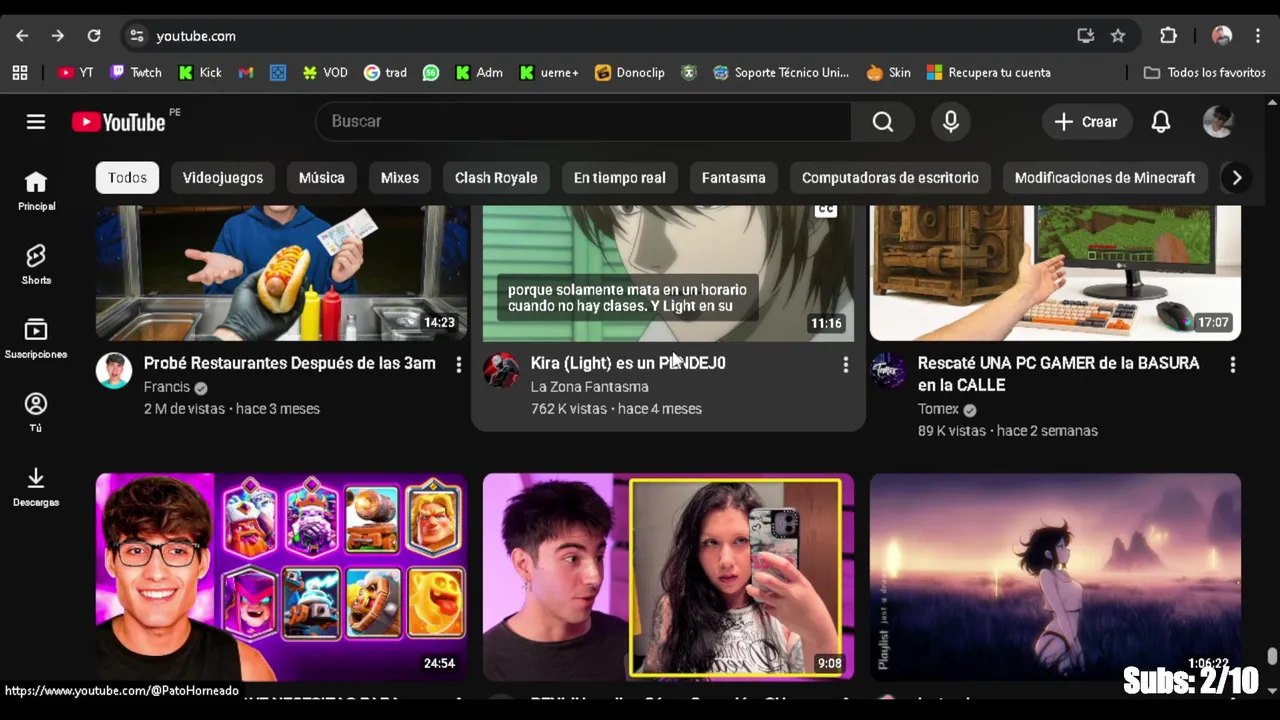The image size is (1280, 720).
Task: Open Descargas in the sidebar
Action: click(36, 487)
